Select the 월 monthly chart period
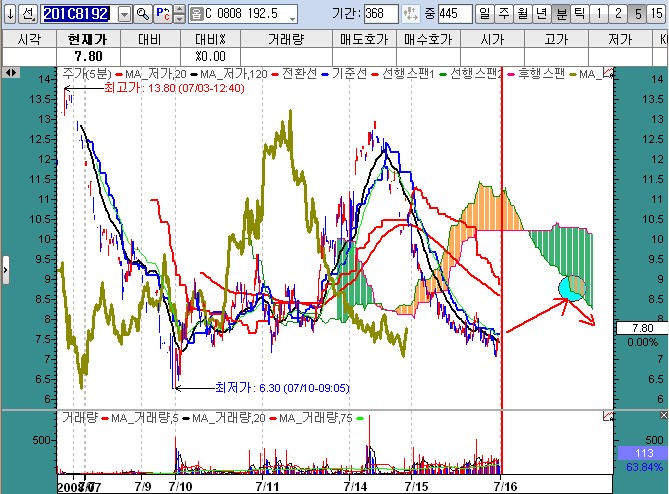 (521, 15)
